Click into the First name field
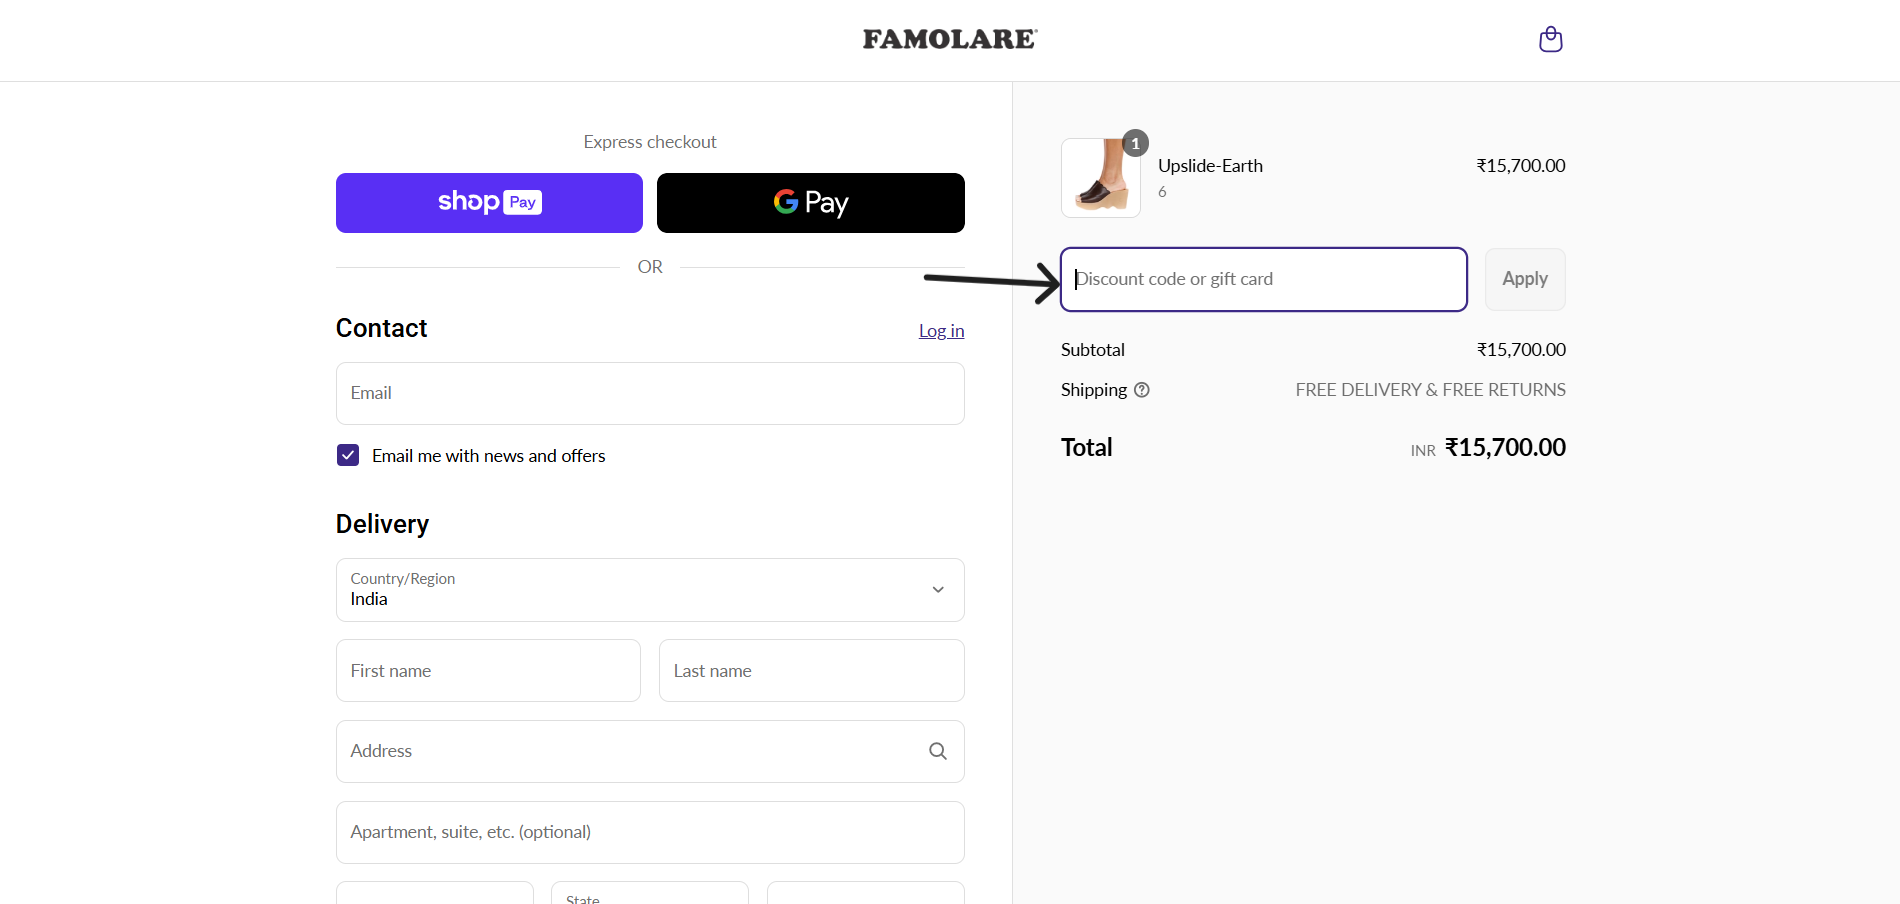The image size is (1900, 904). 488,671
